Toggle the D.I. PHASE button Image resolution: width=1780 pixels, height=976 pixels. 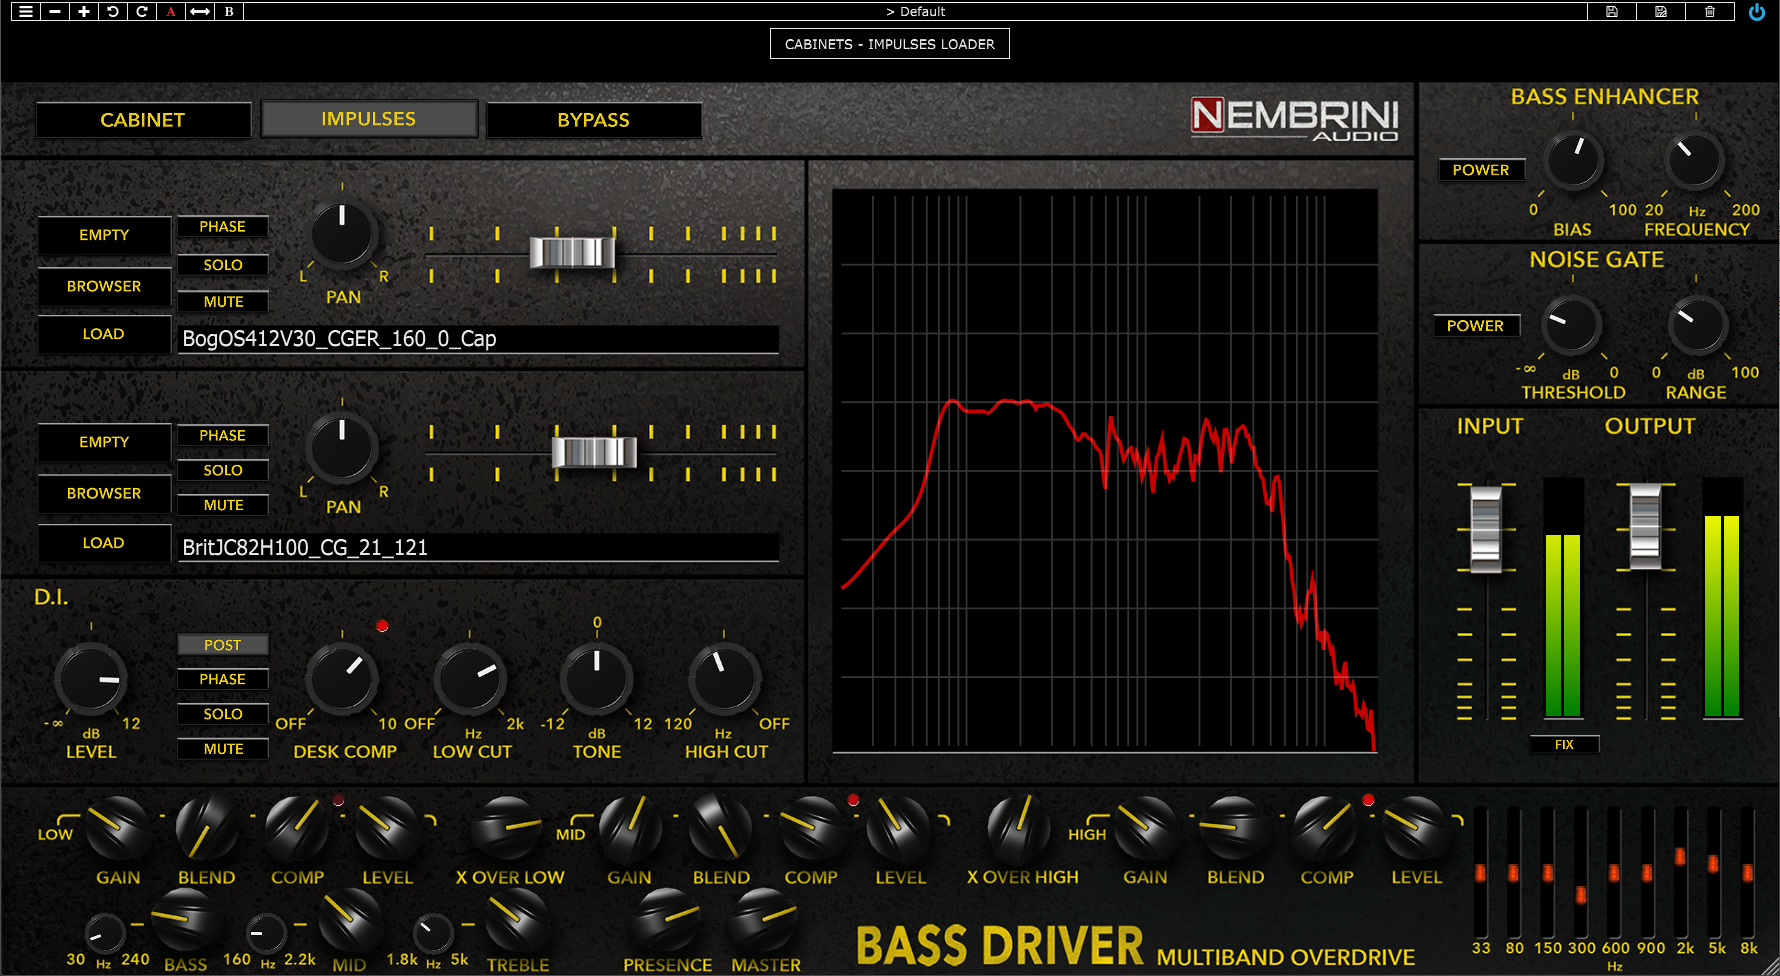click(x=223, y=680)
